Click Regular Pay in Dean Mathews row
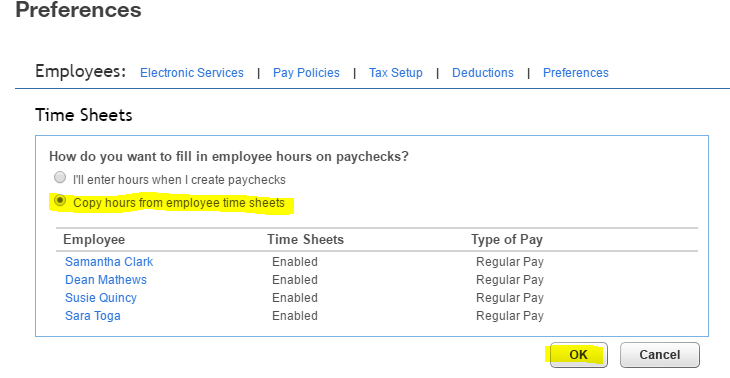Screen dimensions: 730x378 click(x=510, y=280)
